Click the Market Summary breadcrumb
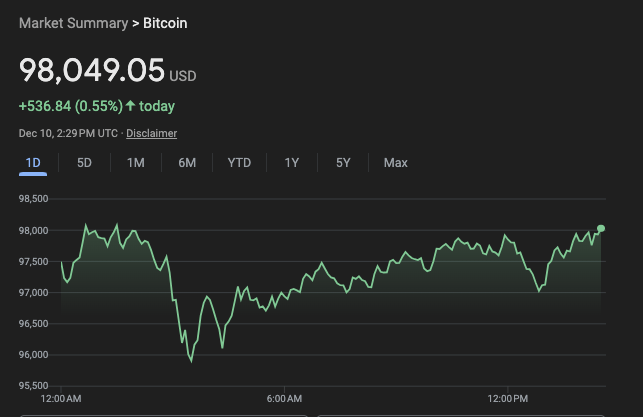The height and width of the screenshot is (417, 643). (72, 22)
